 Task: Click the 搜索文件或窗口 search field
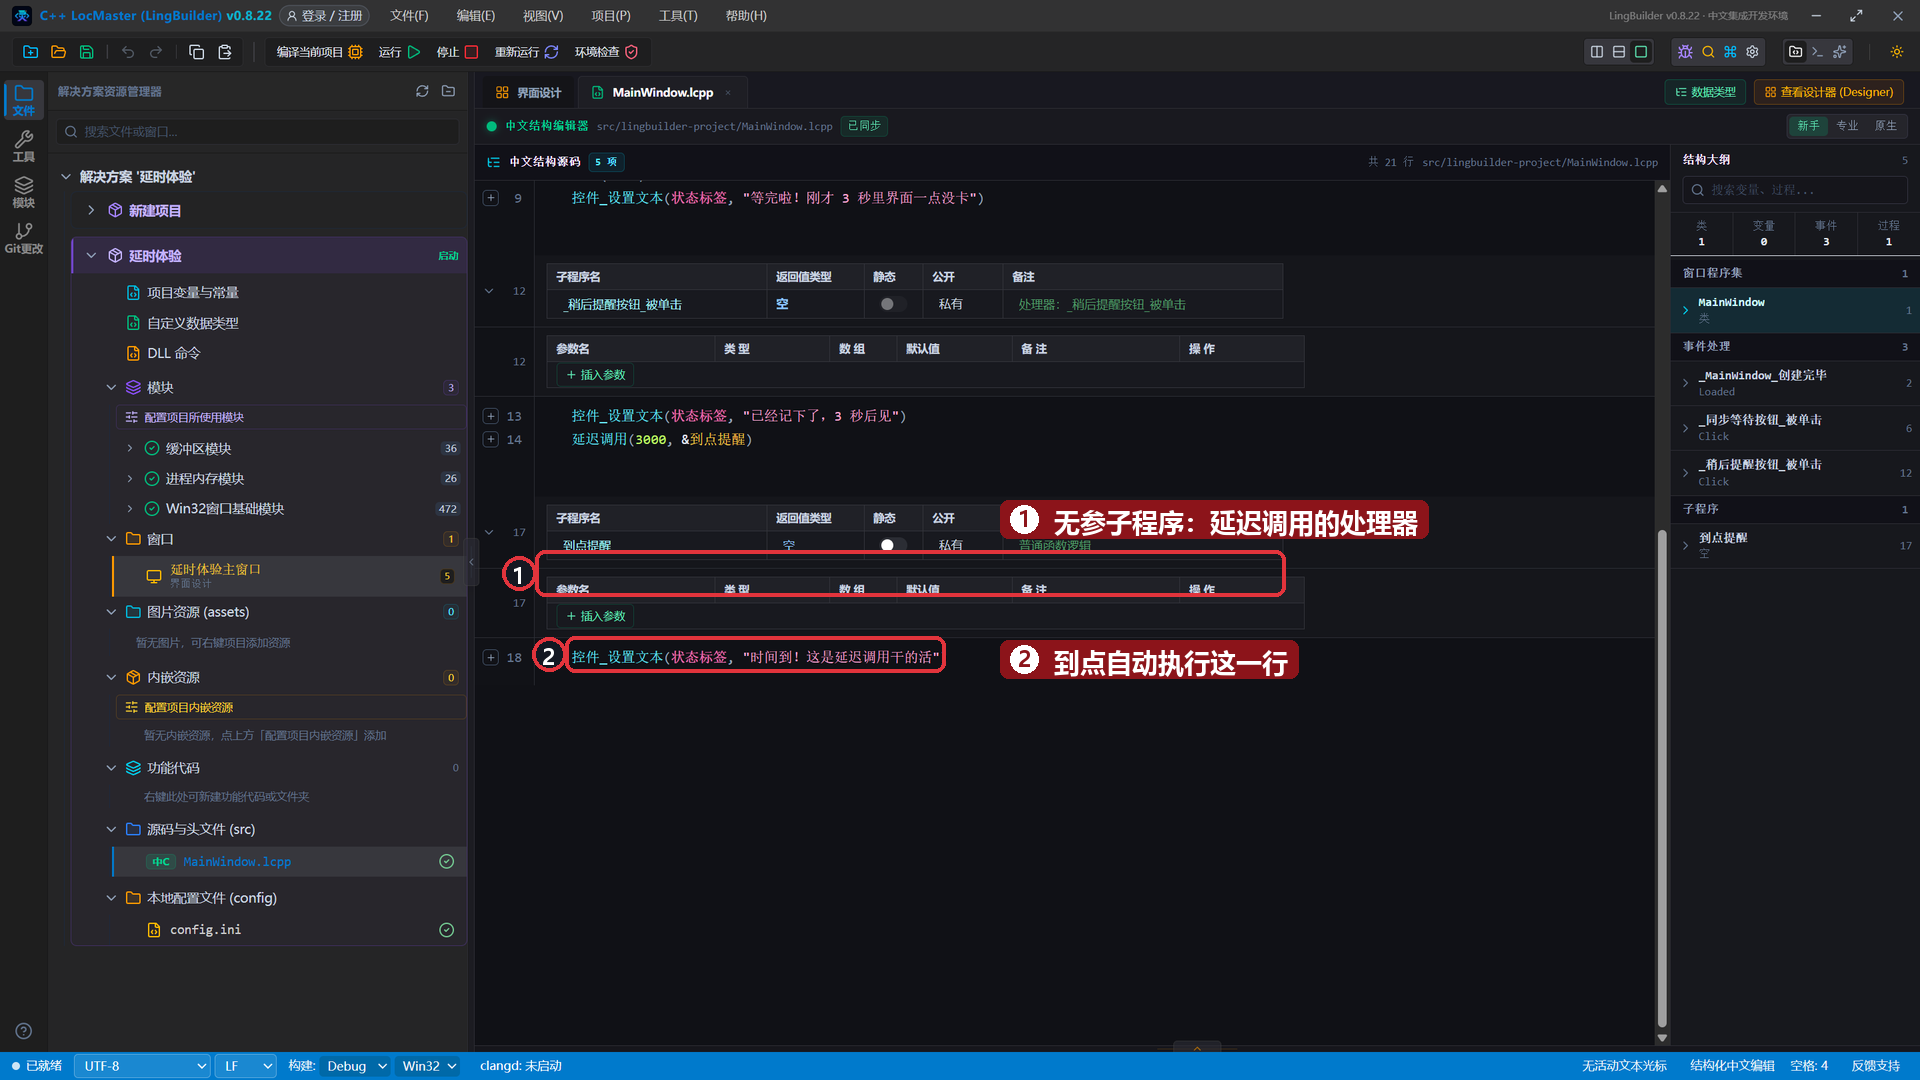pos(258,131)
